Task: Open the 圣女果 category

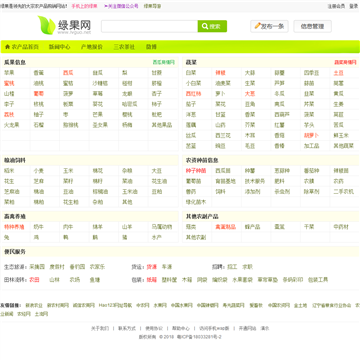Action: pyautogui.click(x=100, y=125)
